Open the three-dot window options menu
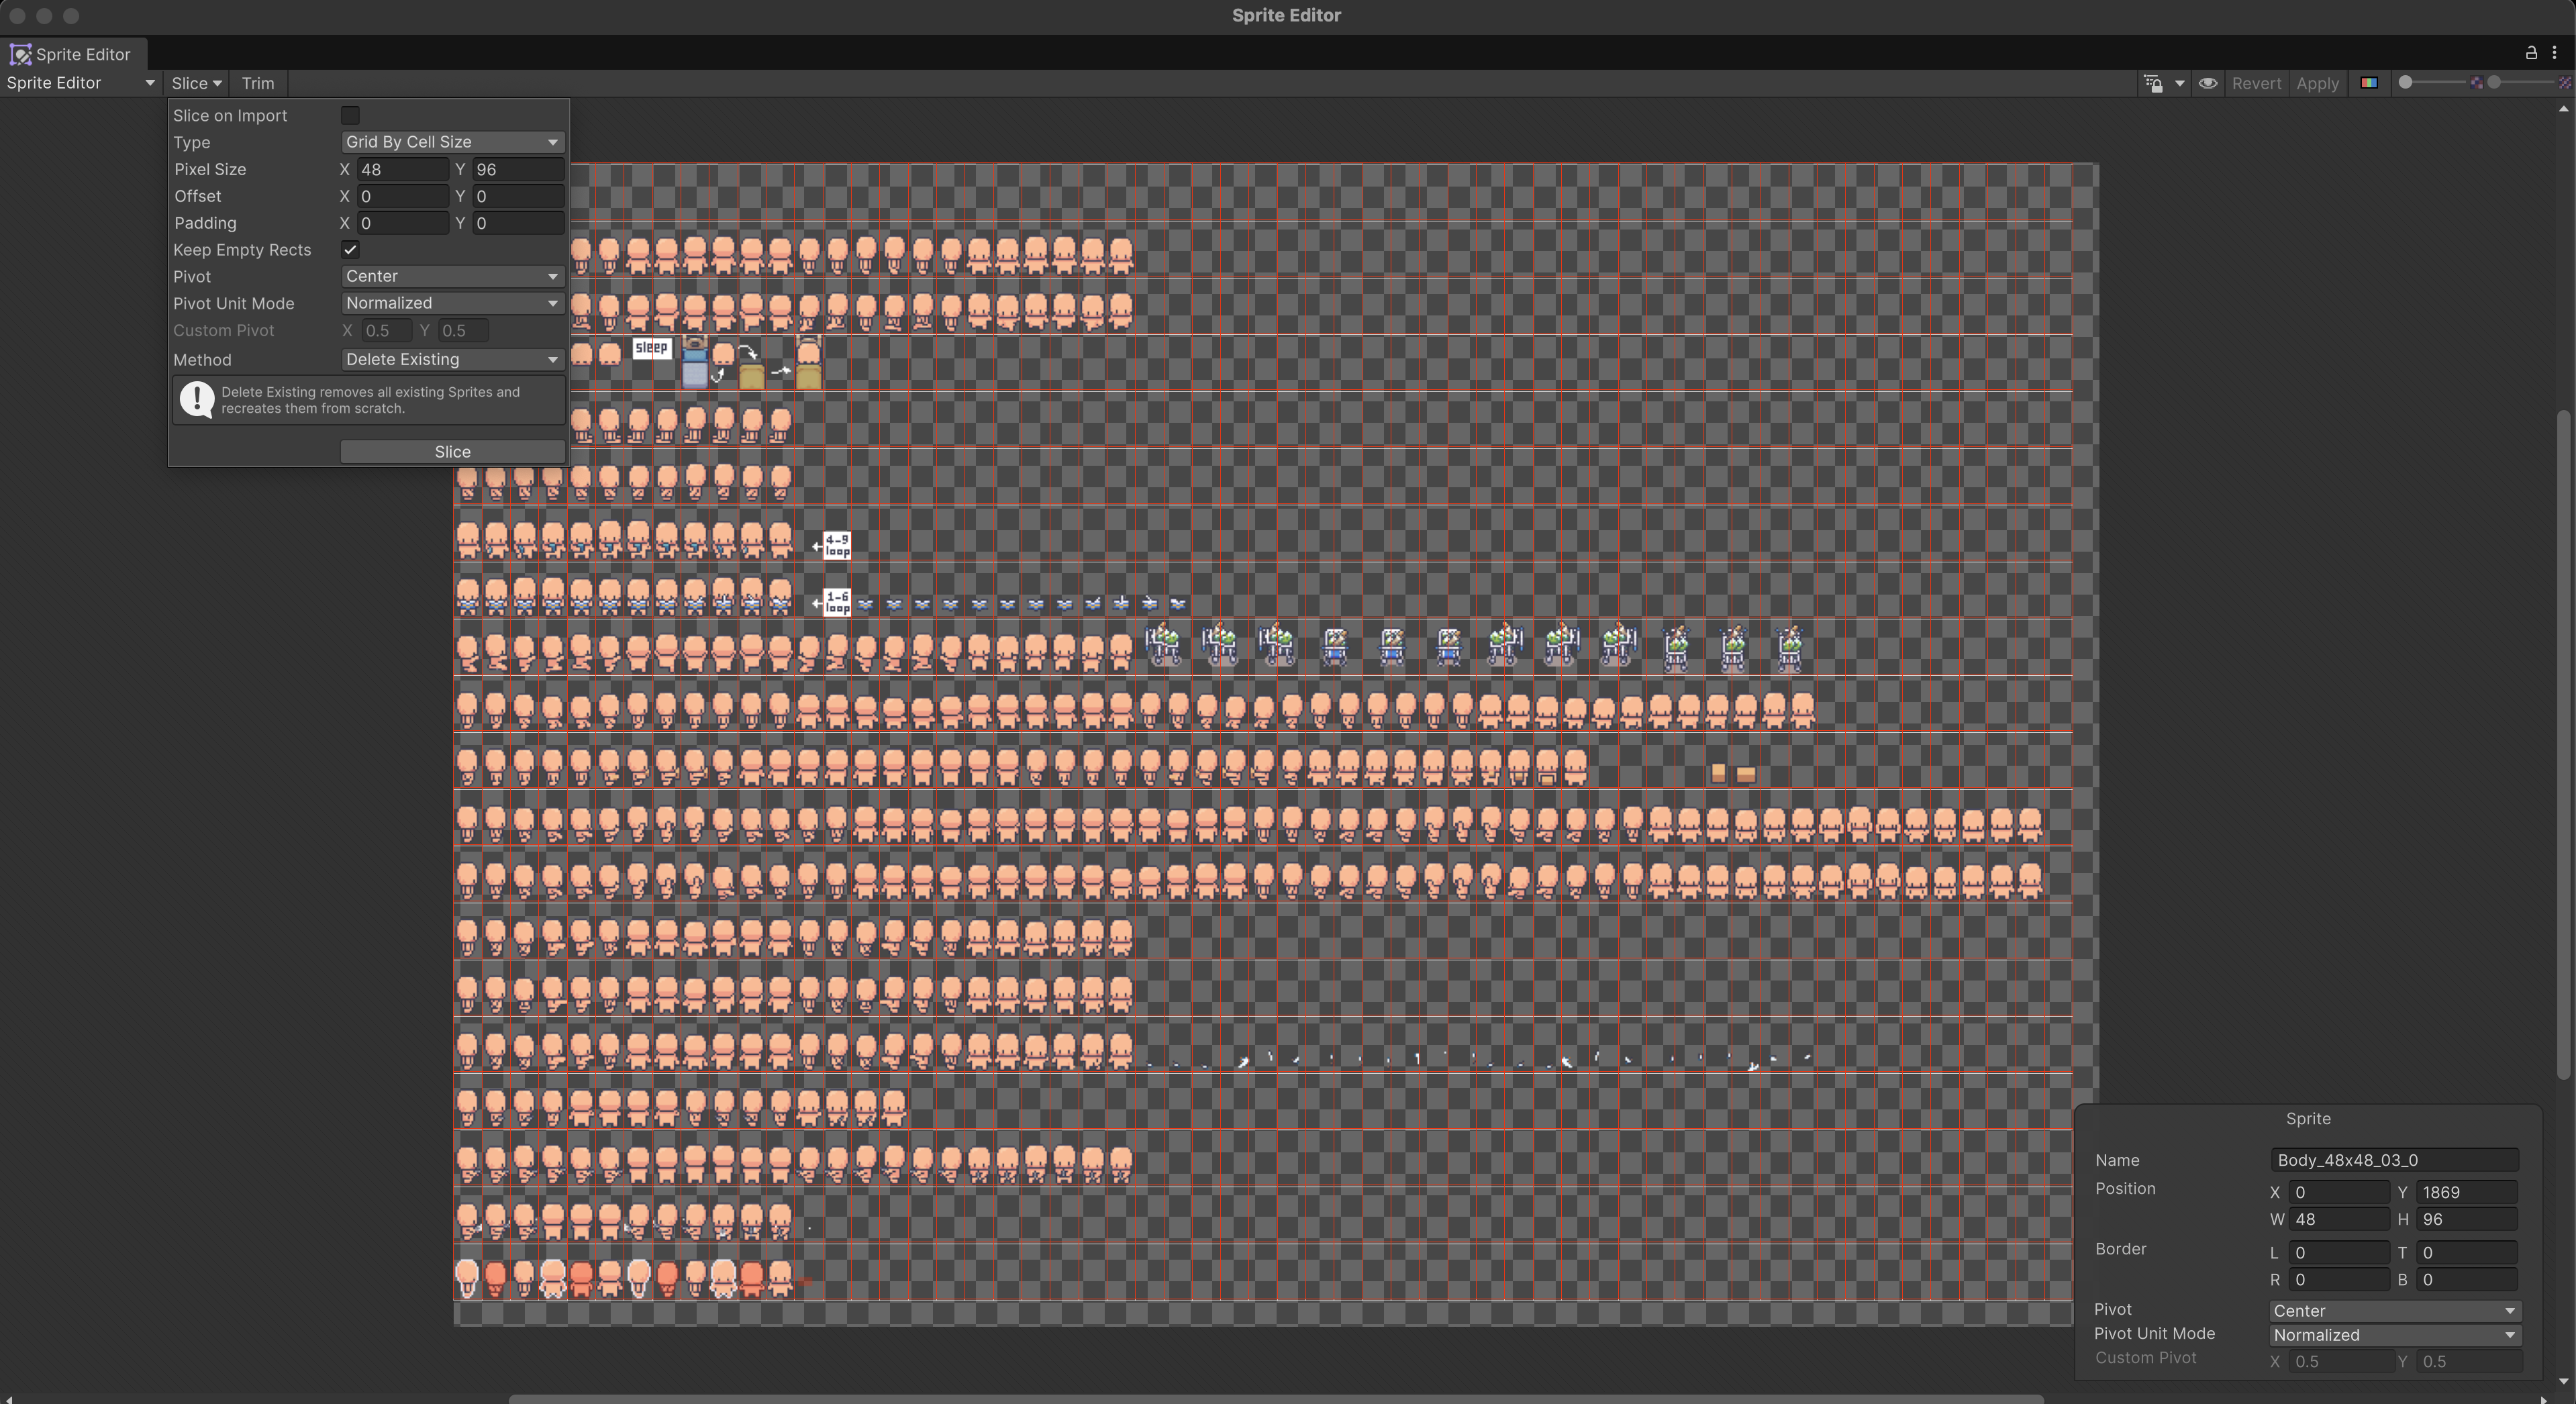The image size is (2576, 1404). [2554, 53]
